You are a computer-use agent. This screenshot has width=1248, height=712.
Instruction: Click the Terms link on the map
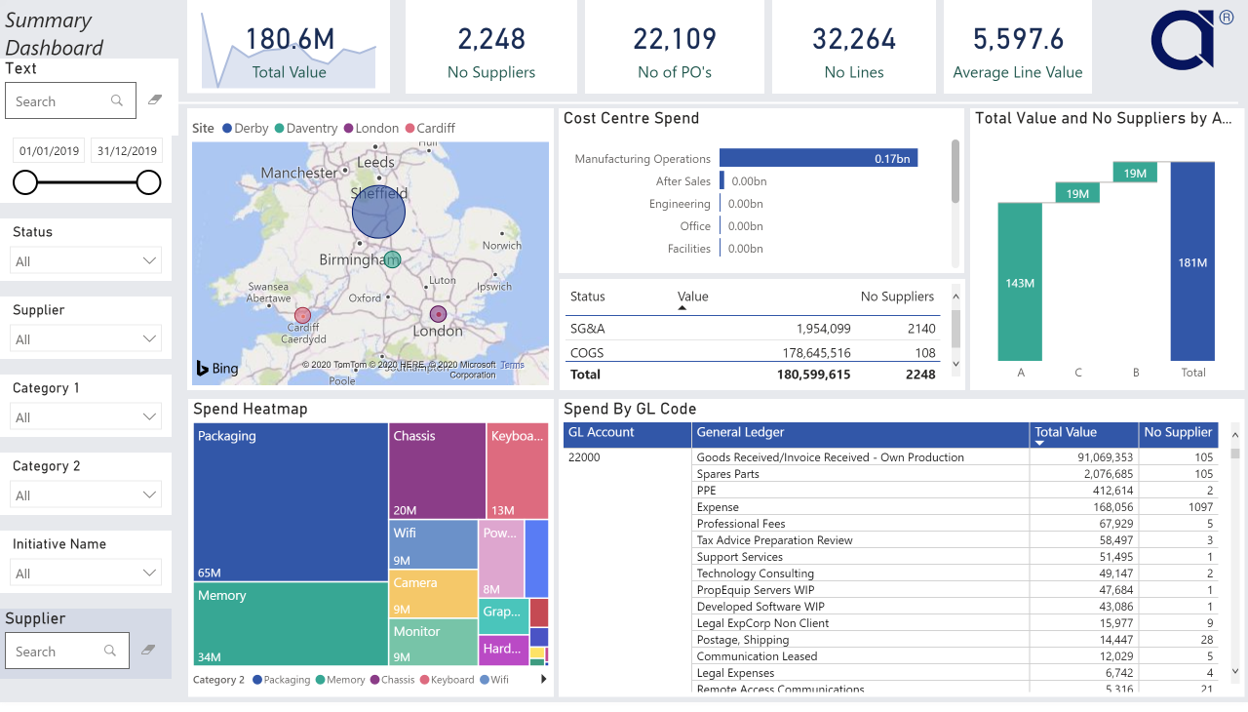click(x=512, y=365)
